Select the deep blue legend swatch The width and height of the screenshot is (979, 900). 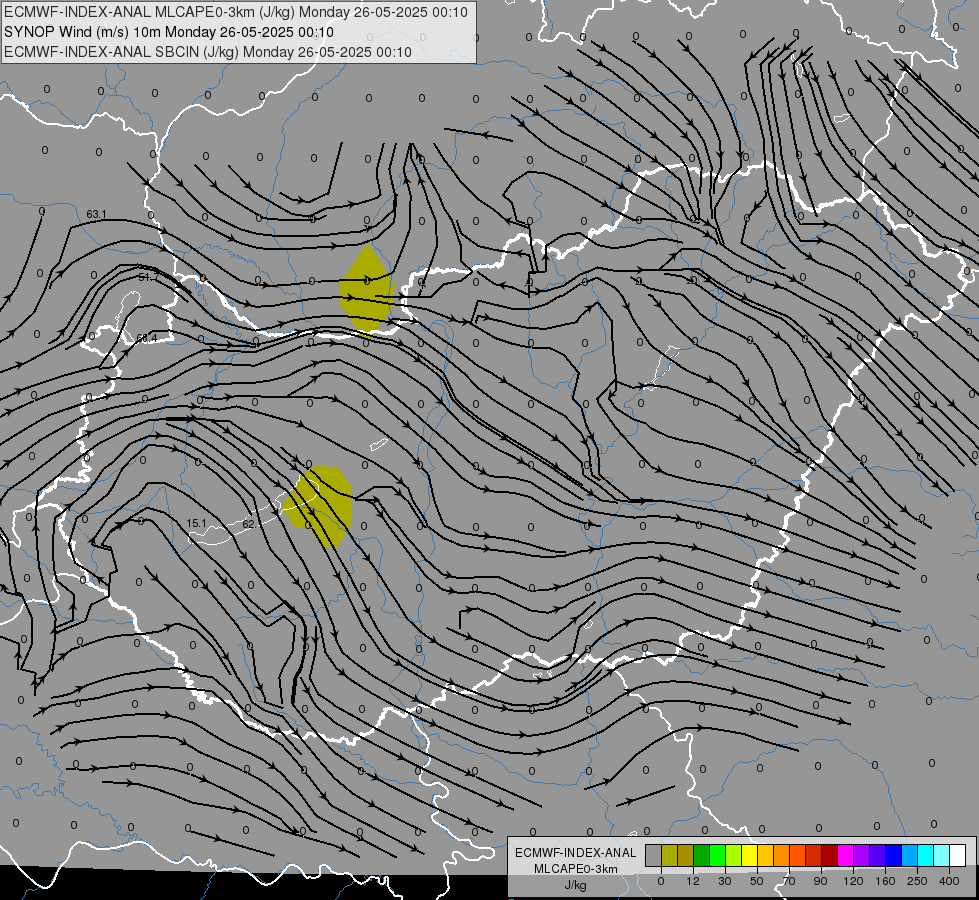tap(894, 855)
